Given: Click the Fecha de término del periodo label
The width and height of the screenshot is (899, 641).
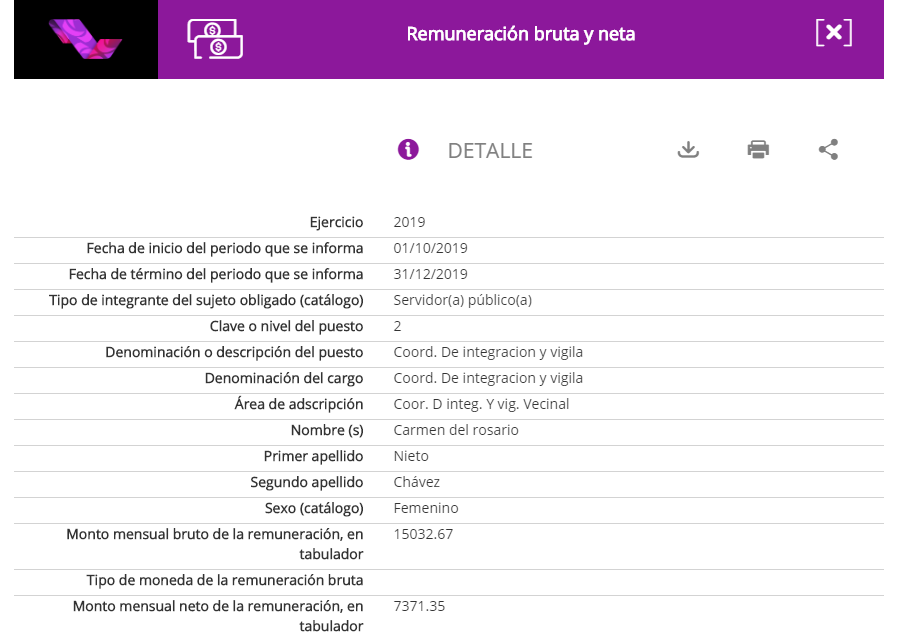Looking at the screenshot, I should tap(216, 274).
